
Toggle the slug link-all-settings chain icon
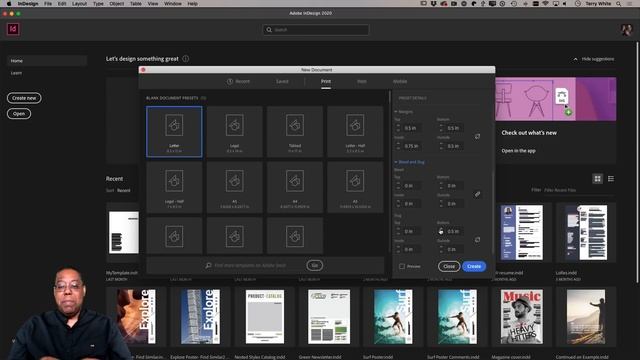[477, 240]
